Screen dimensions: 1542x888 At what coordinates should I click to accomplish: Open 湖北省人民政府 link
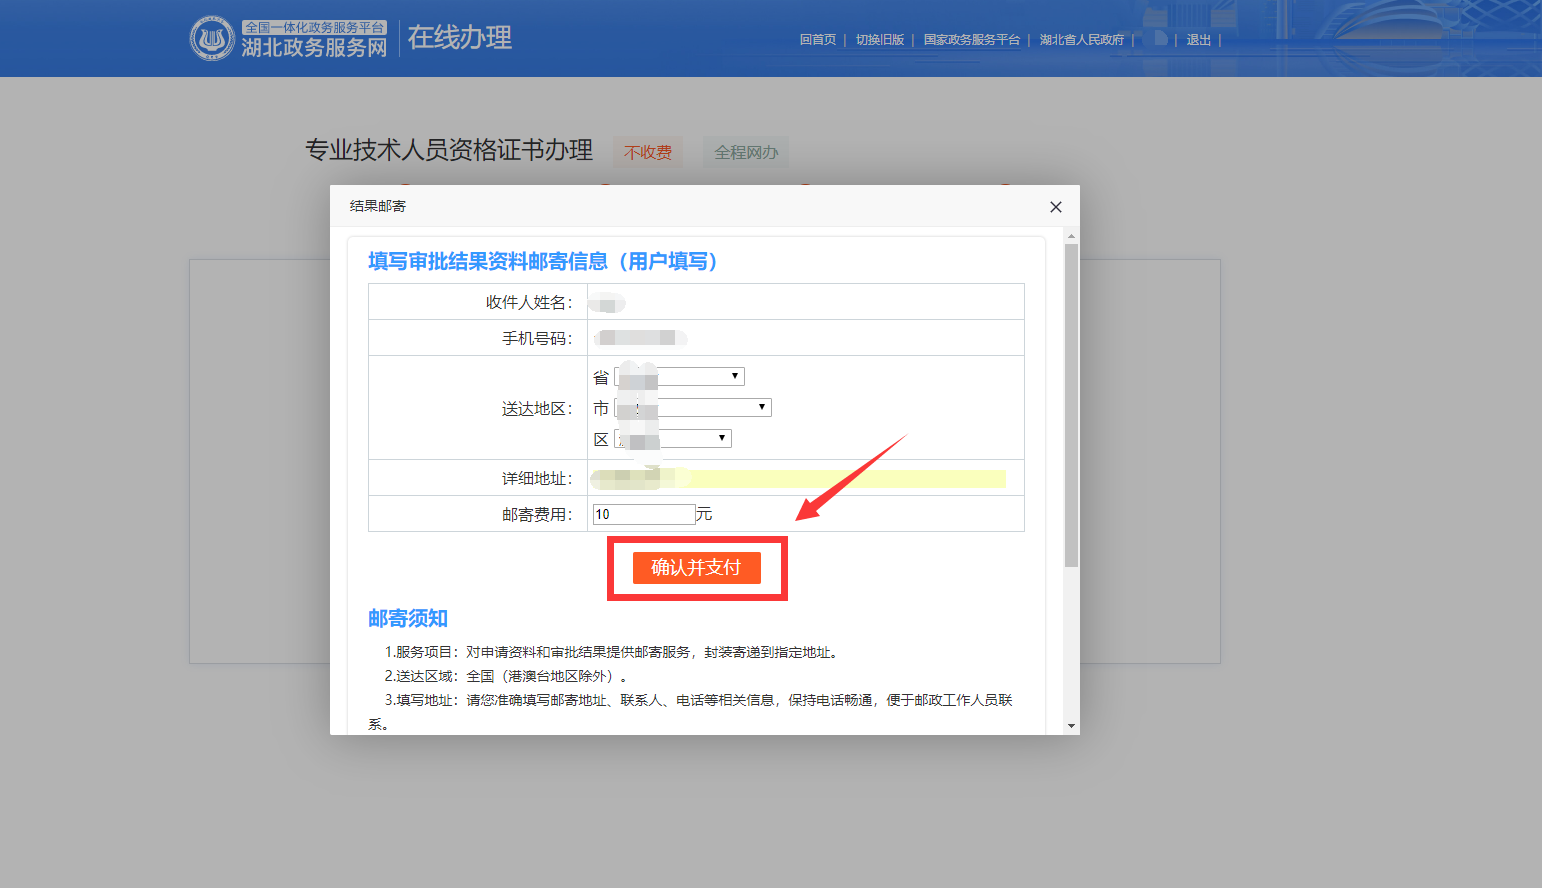[x=1081, y=40]
